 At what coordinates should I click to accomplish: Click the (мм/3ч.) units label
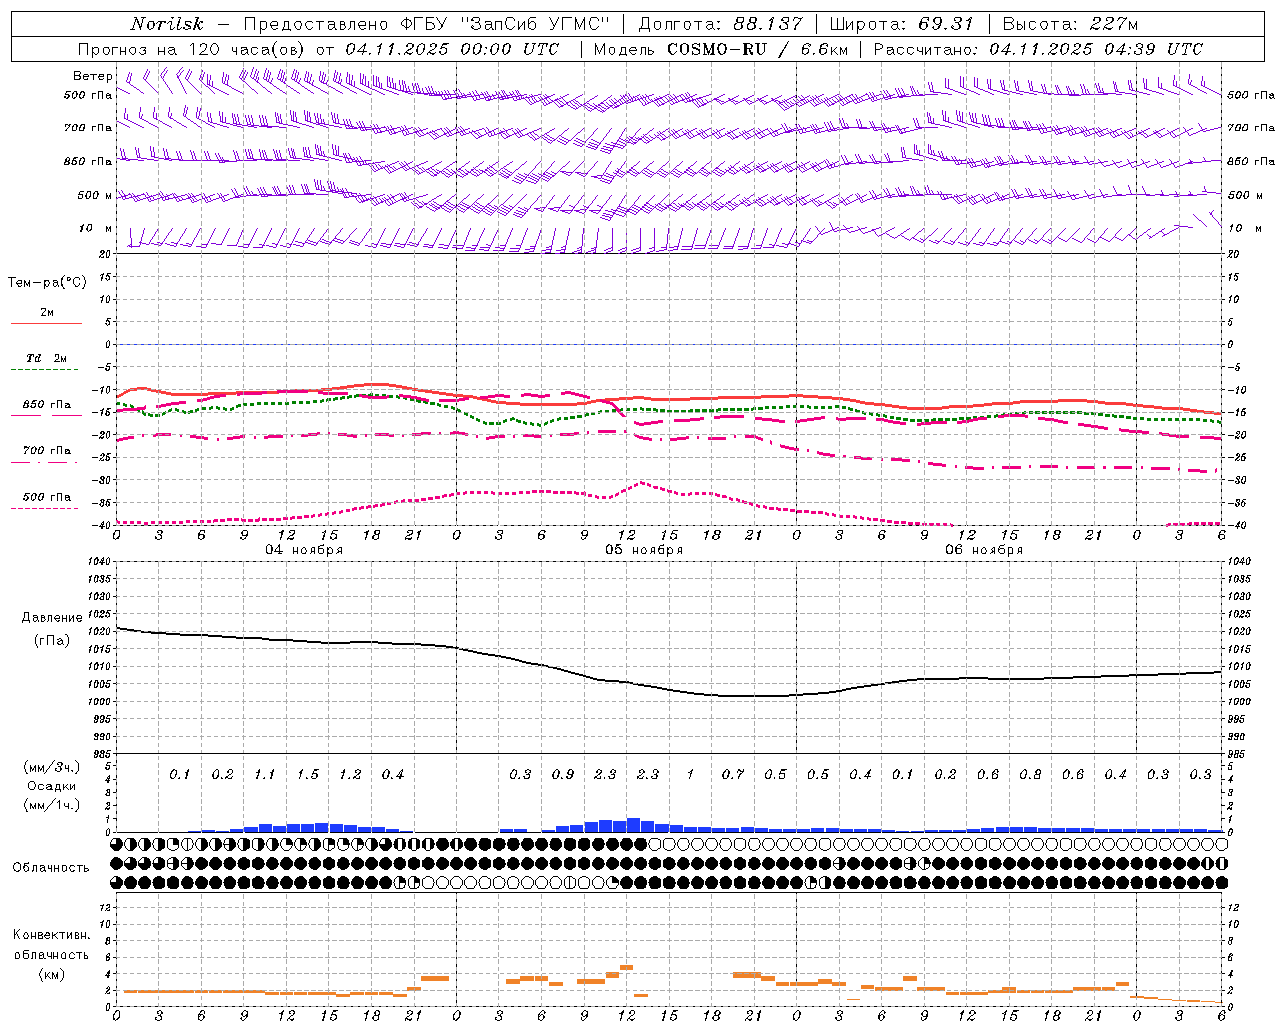click(x=52, y=767)
